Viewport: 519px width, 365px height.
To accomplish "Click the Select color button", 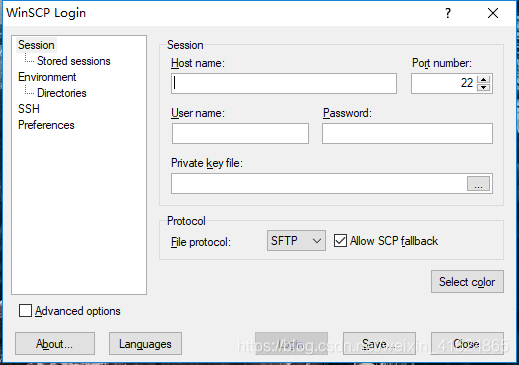I will pos(467,282).
